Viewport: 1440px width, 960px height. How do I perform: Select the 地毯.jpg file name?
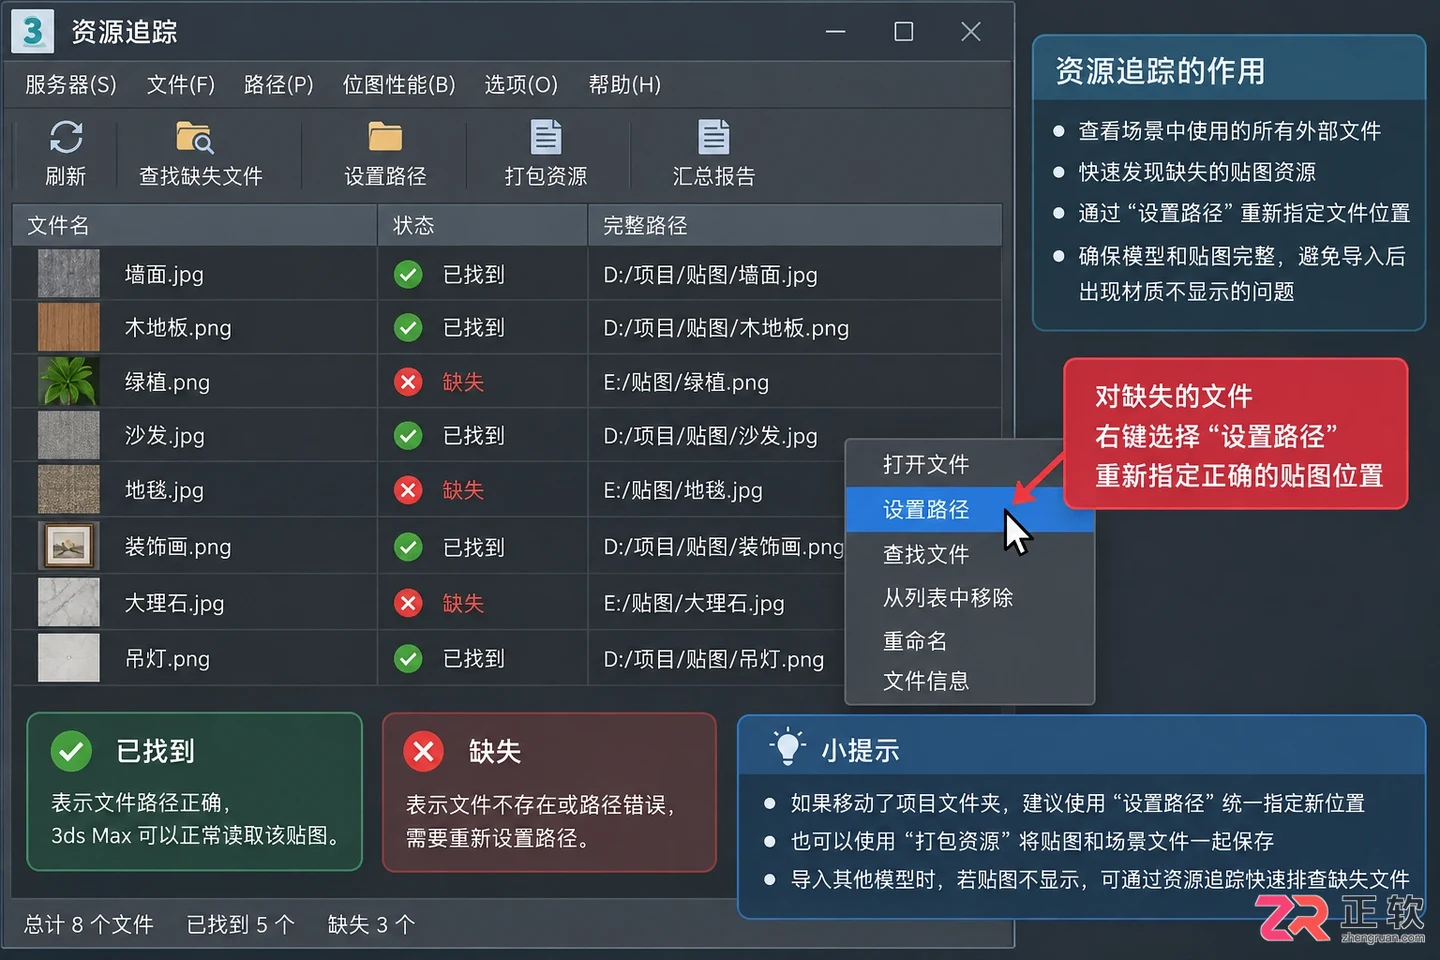tap(164, 490)
